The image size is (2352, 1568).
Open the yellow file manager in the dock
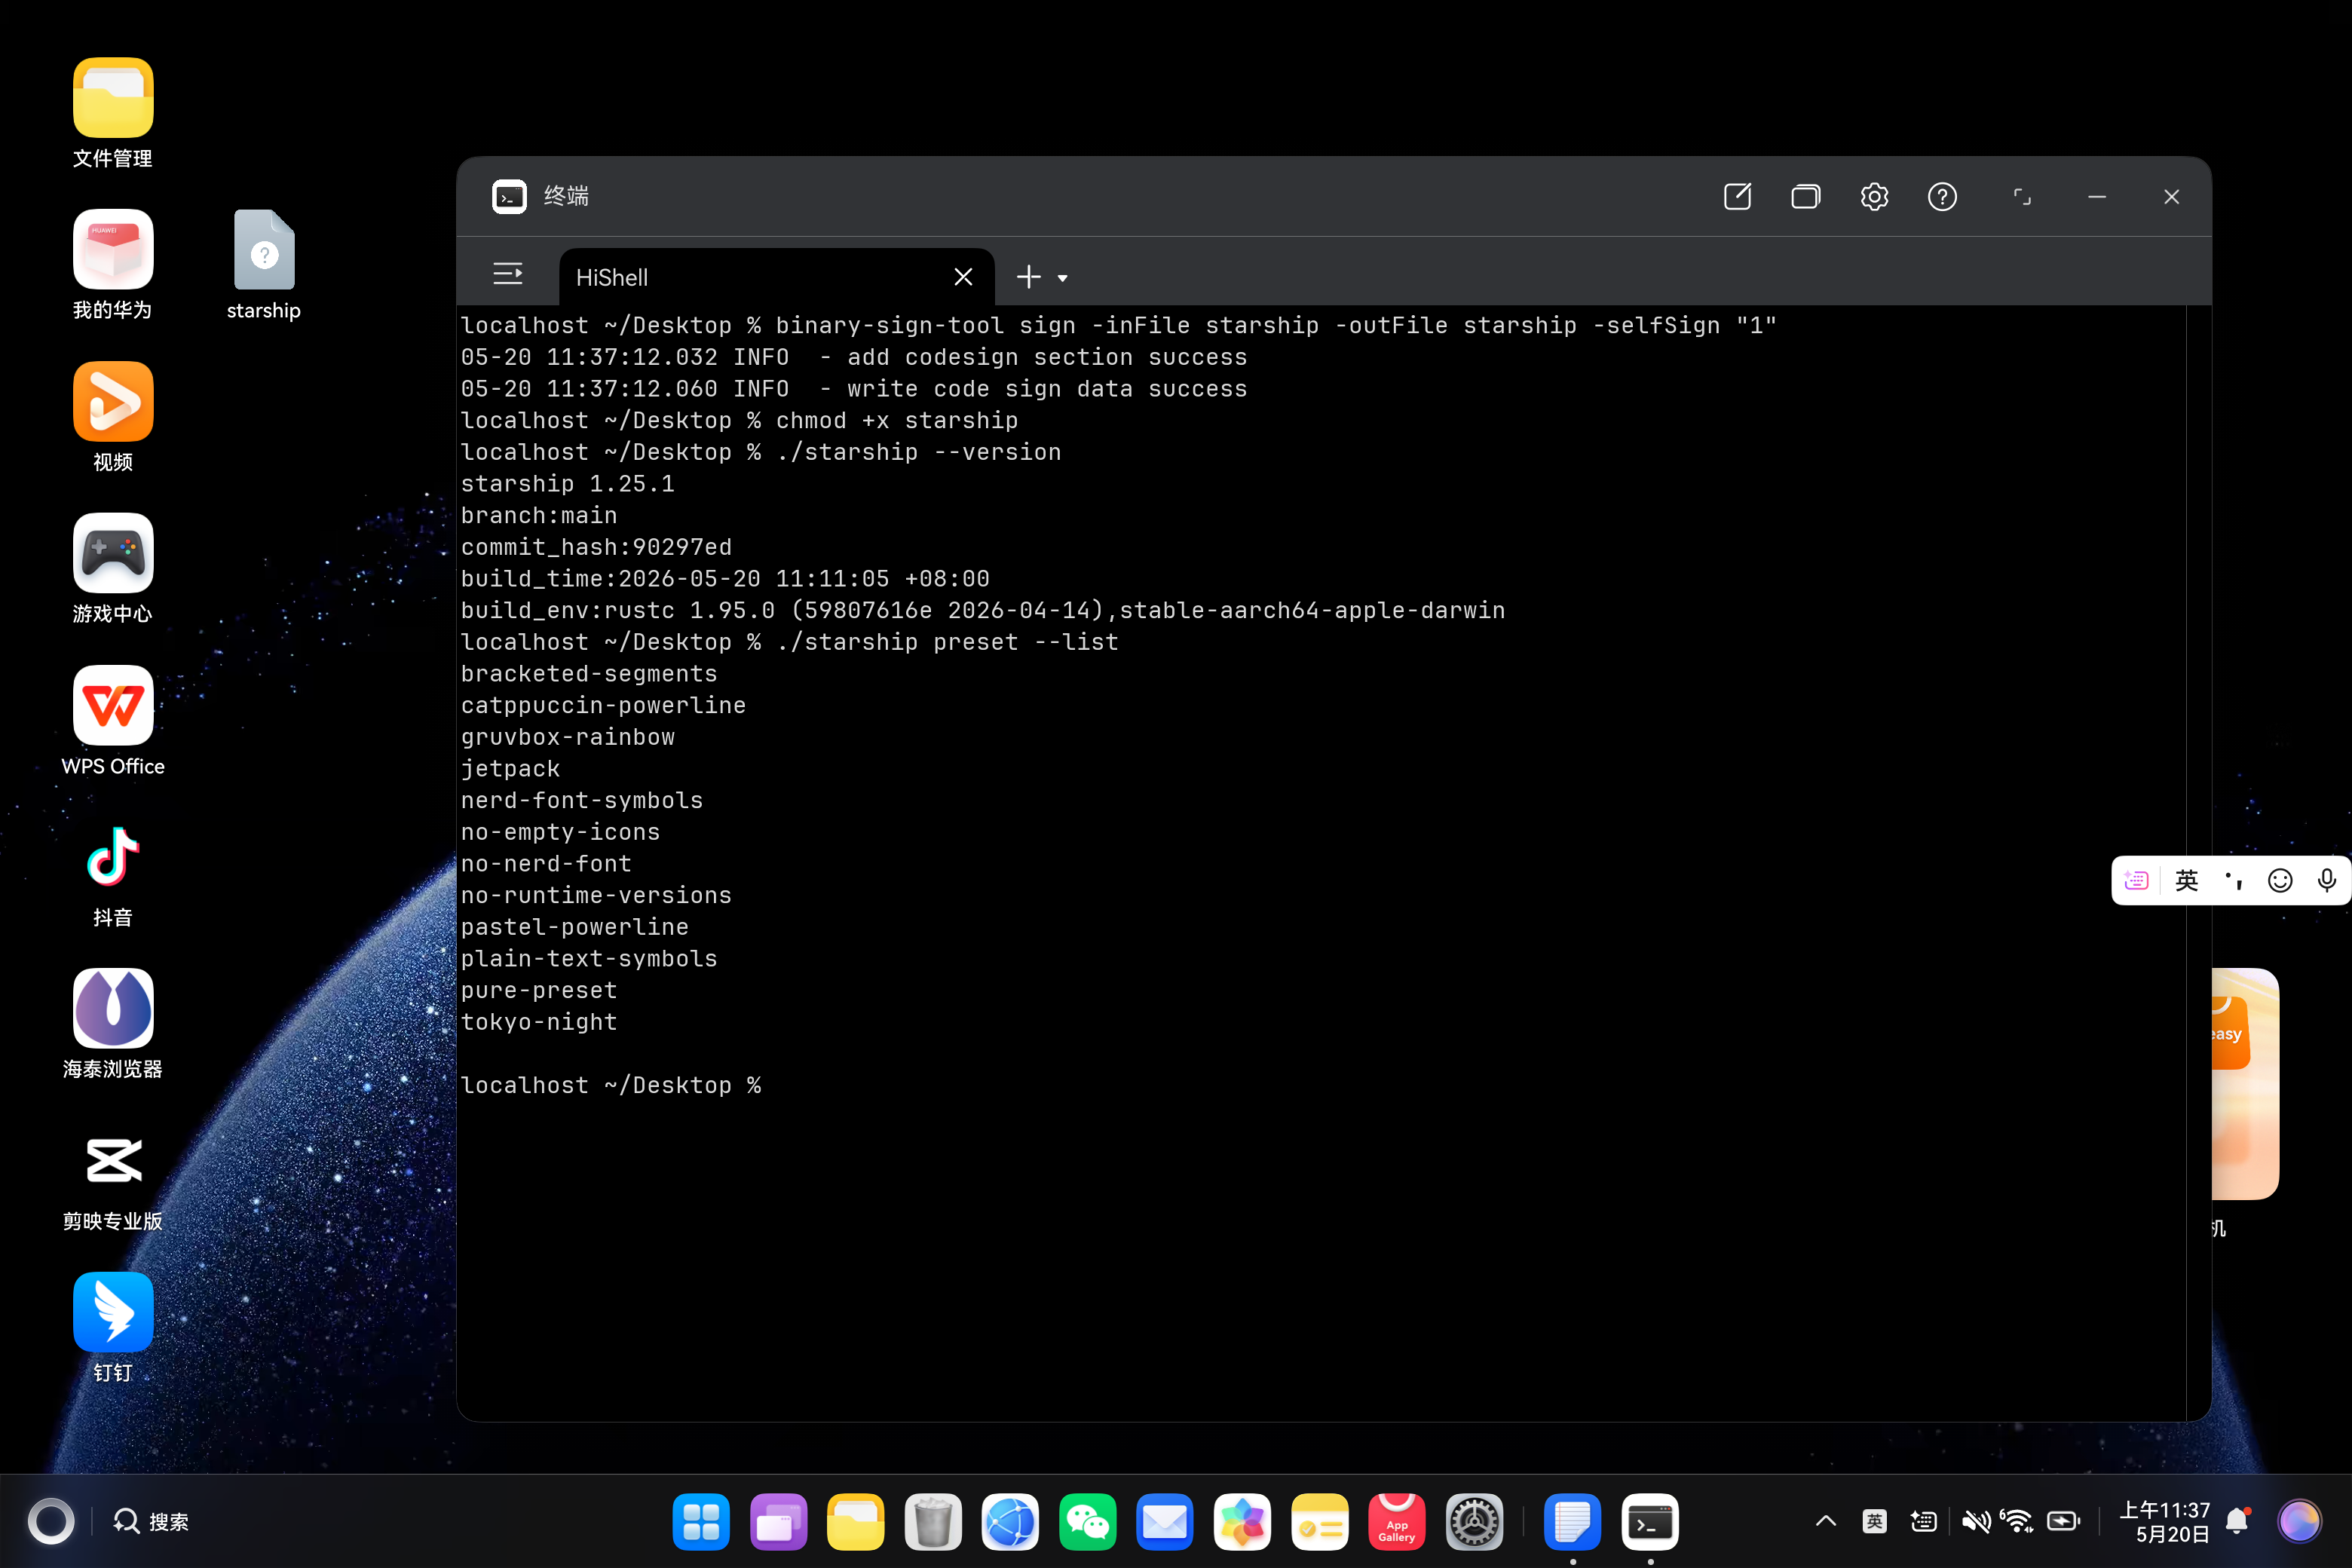coord(855,1522)
